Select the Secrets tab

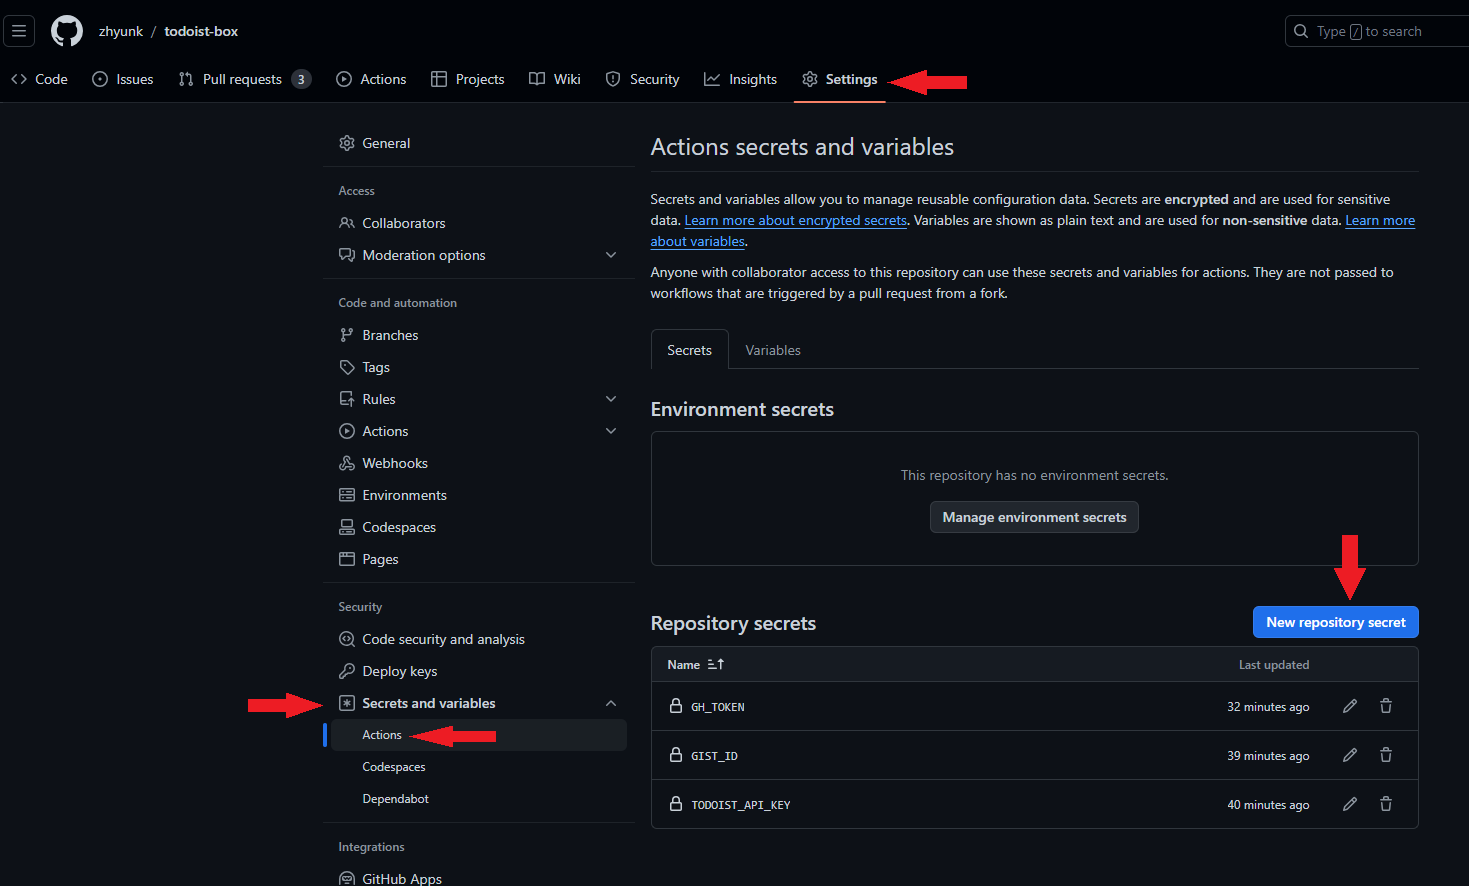pos(690,350)
